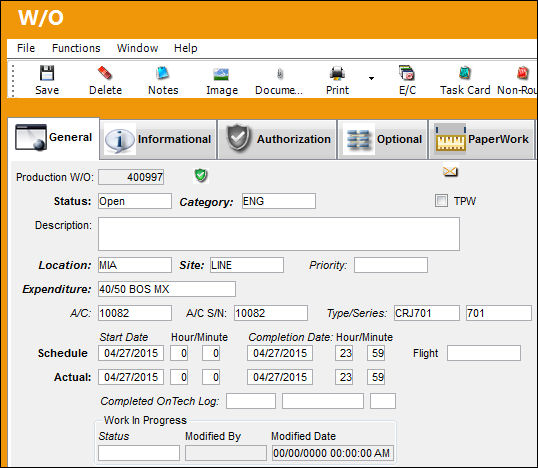The height and width of the screenshot is (468, 538).
Task: Open the File menu
Action: (26, 48)
